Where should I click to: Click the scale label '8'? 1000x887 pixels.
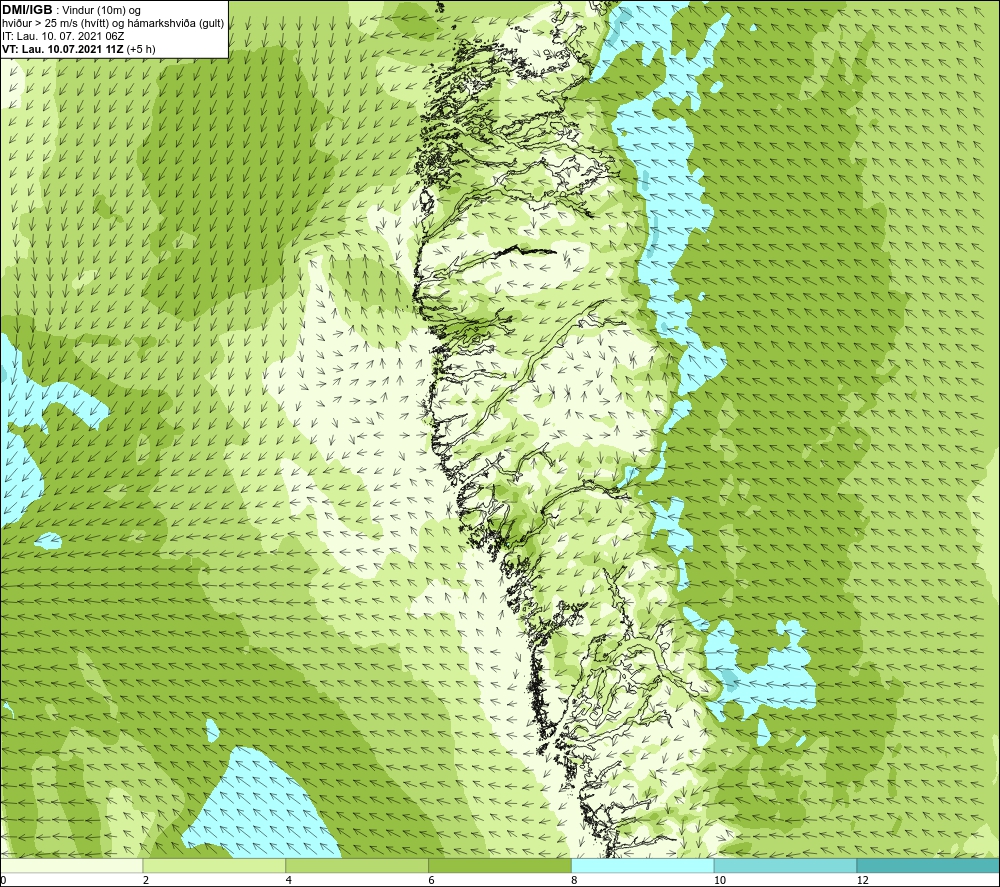click(575, 881)
